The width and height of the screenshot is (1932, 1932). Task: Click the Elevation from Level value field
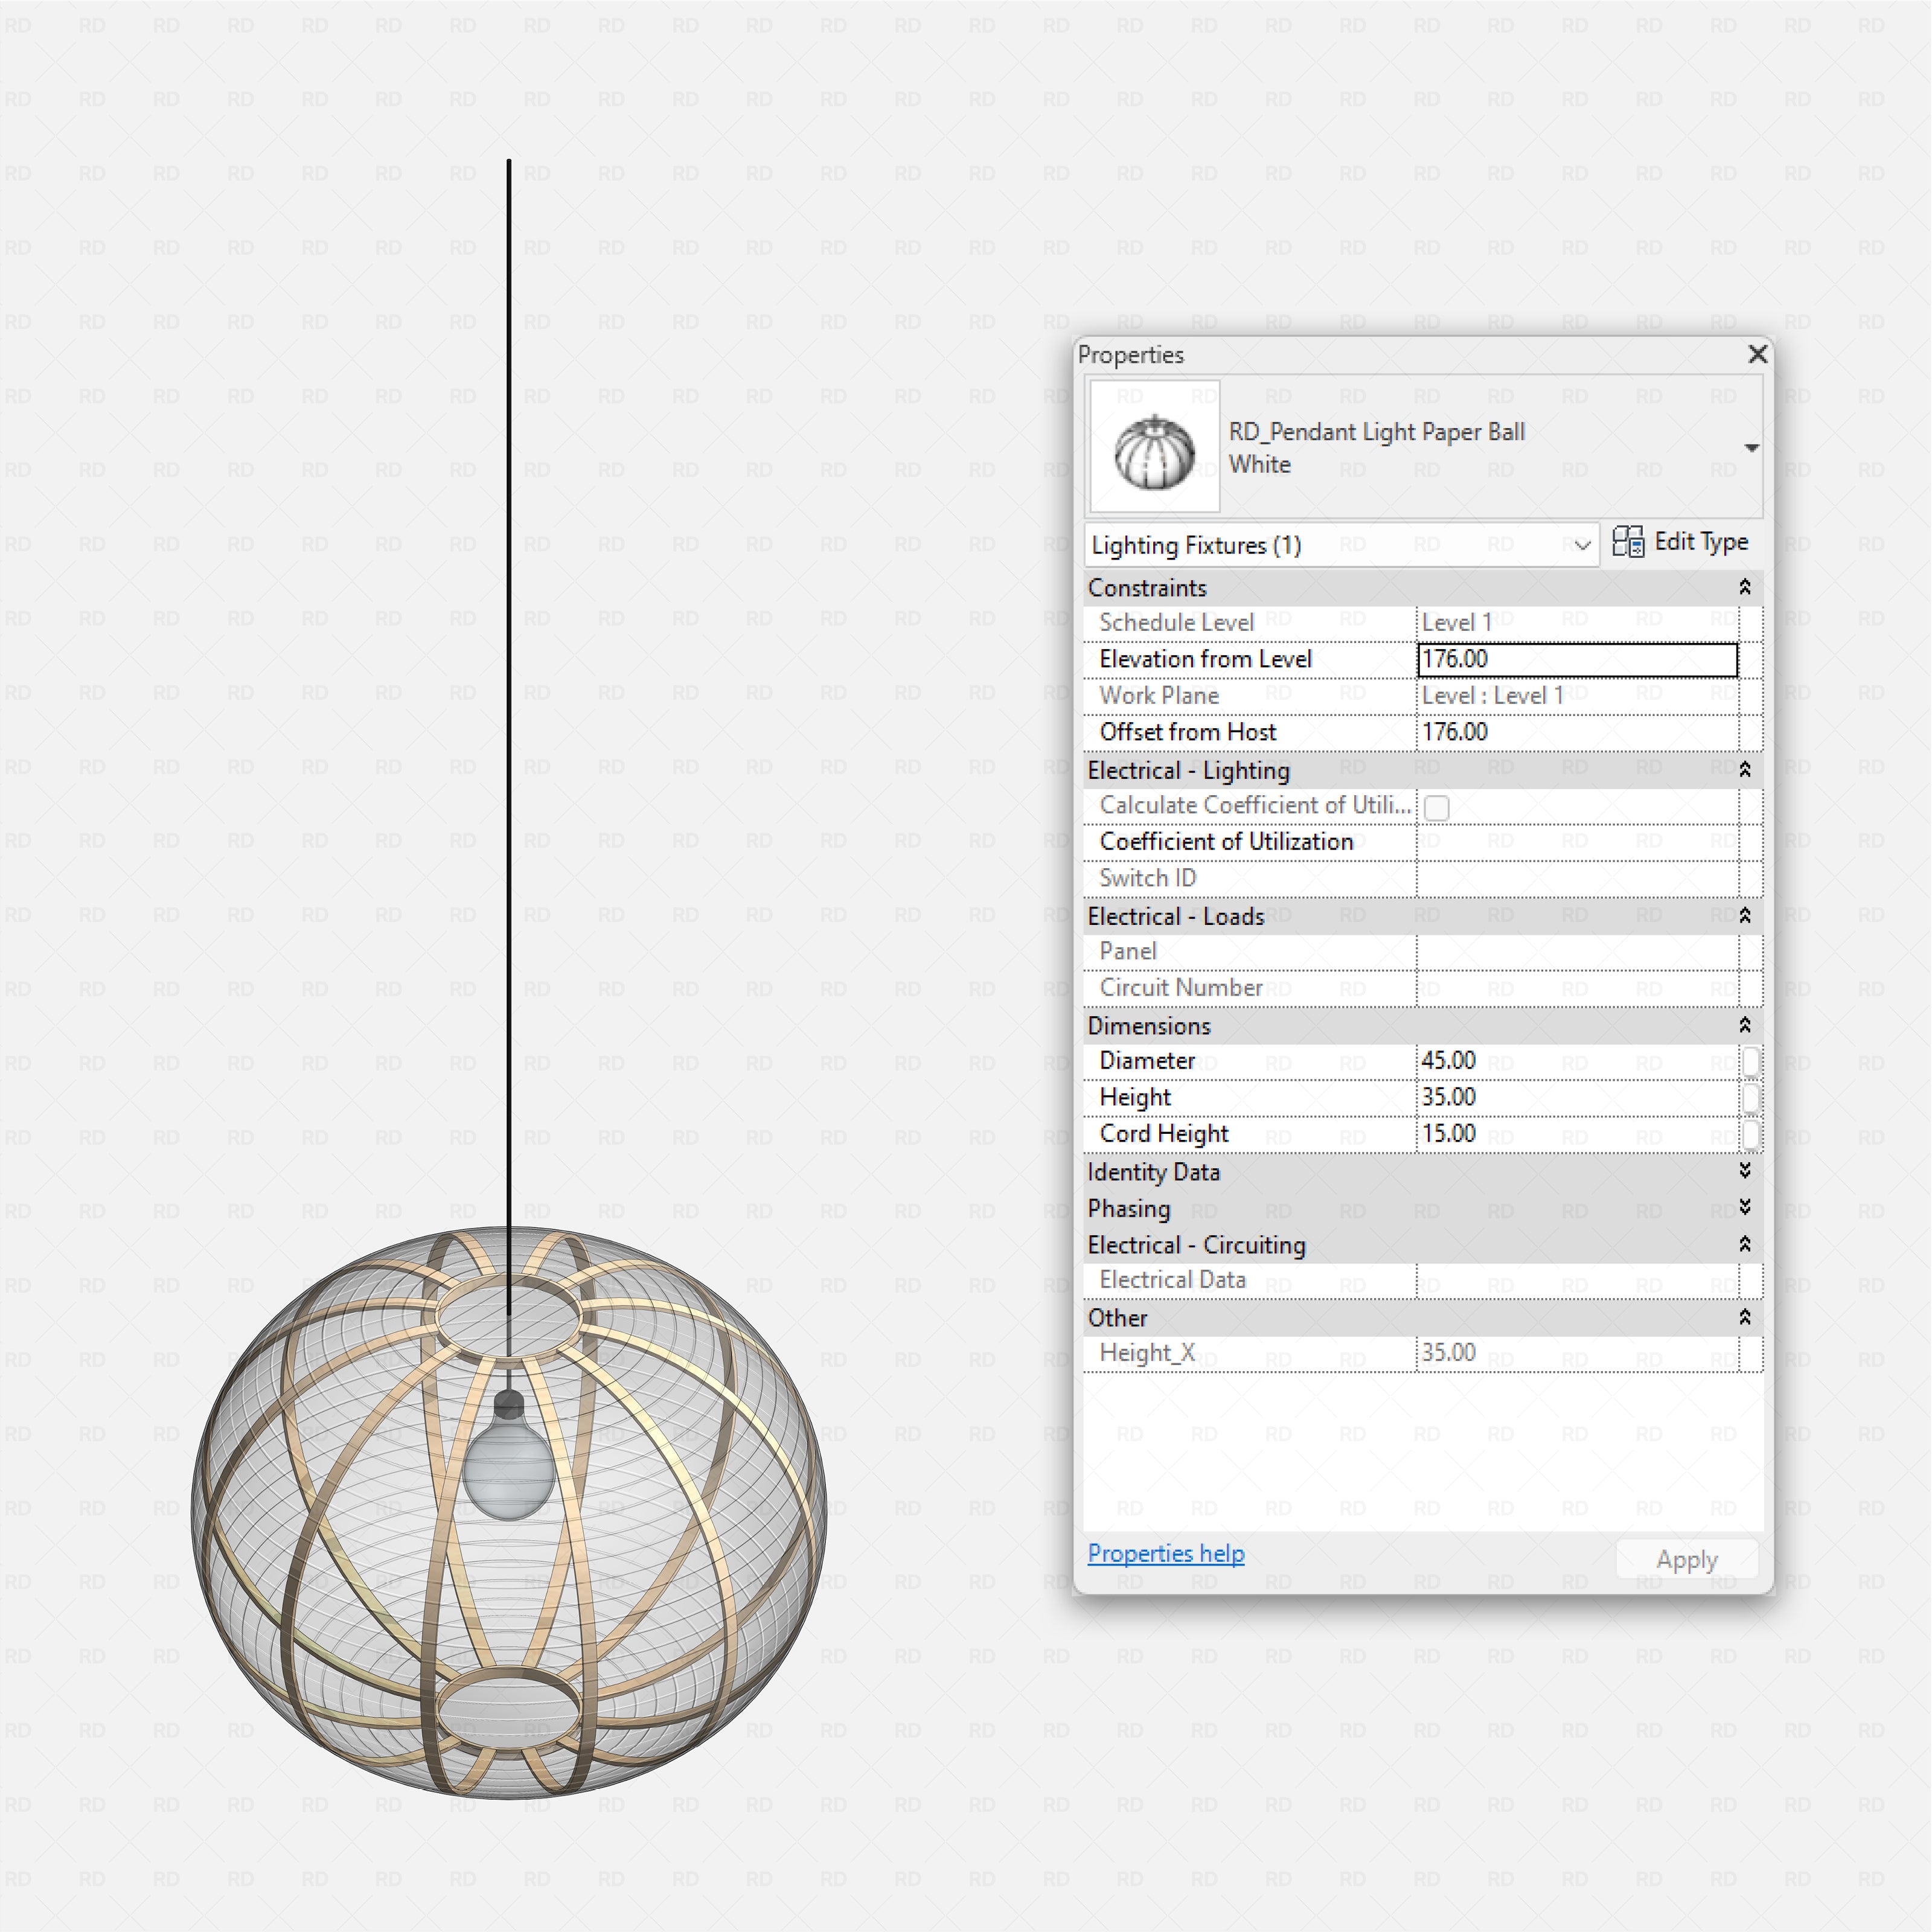pyautogui.click(x=1578, y=659)
